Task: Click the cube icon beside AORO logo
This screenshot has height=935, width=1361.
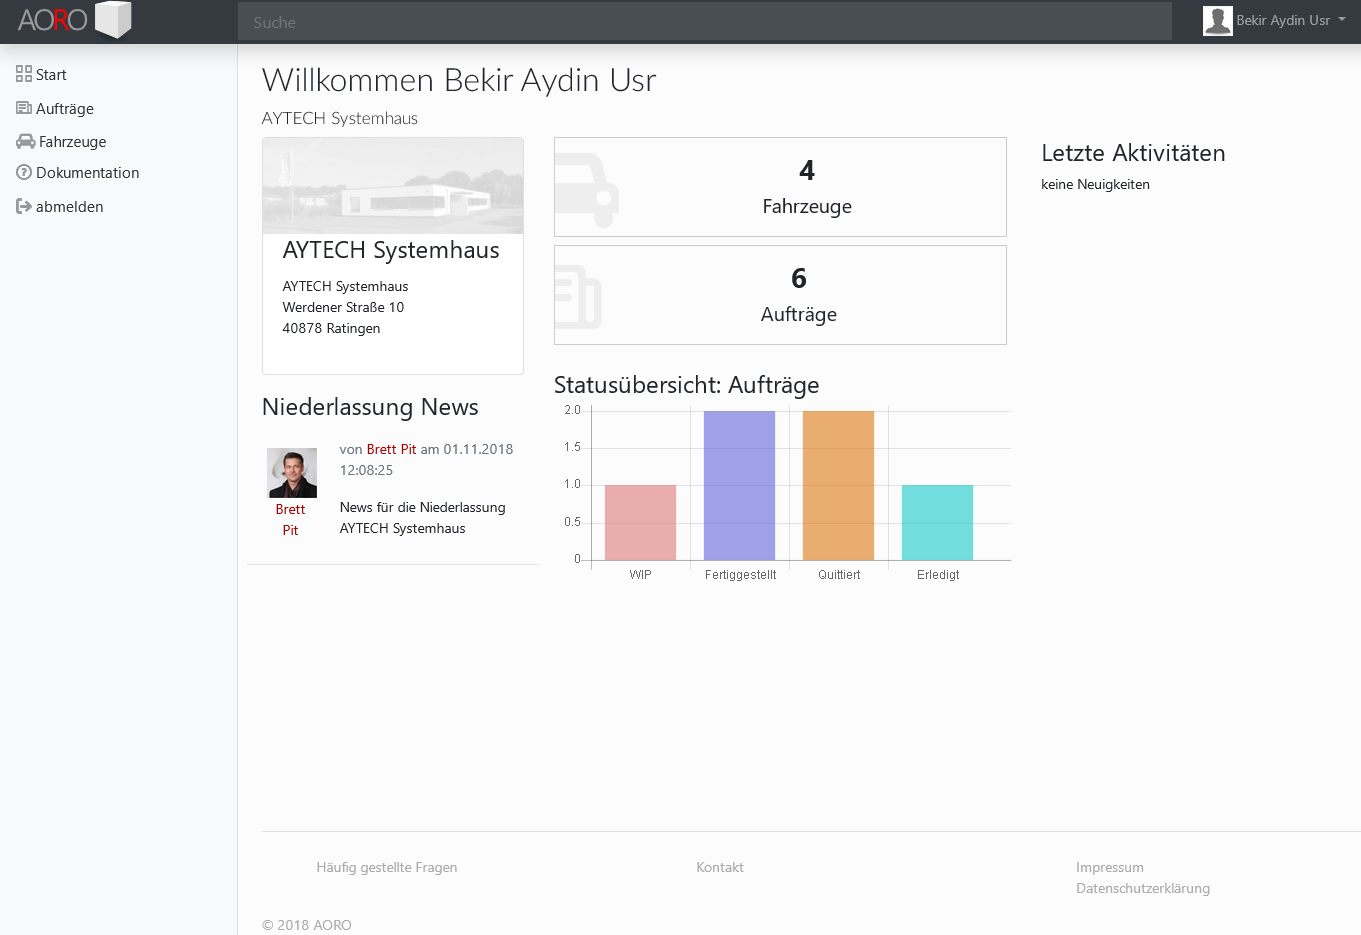Action: (x=113, y=19)
